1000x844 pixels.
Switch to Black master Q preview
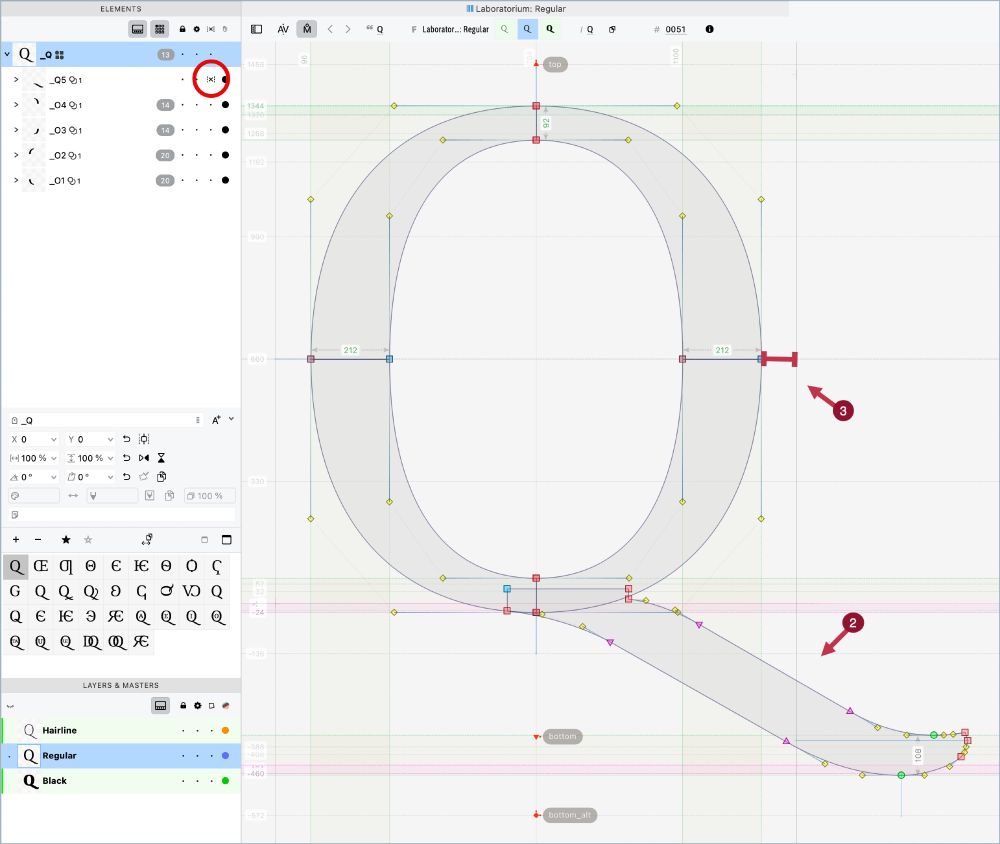[x=550, y=29]
